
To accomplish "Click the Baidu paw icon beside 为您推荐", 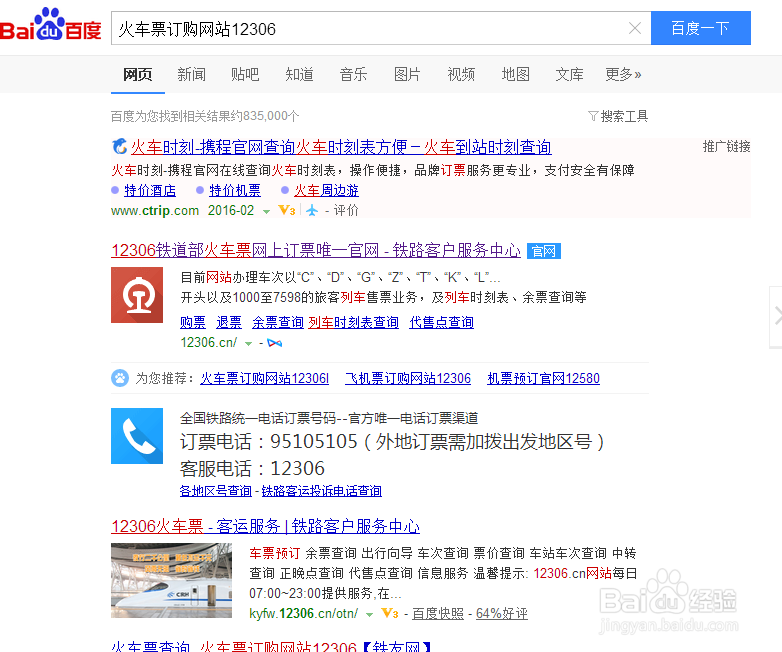I will [120, 378].
